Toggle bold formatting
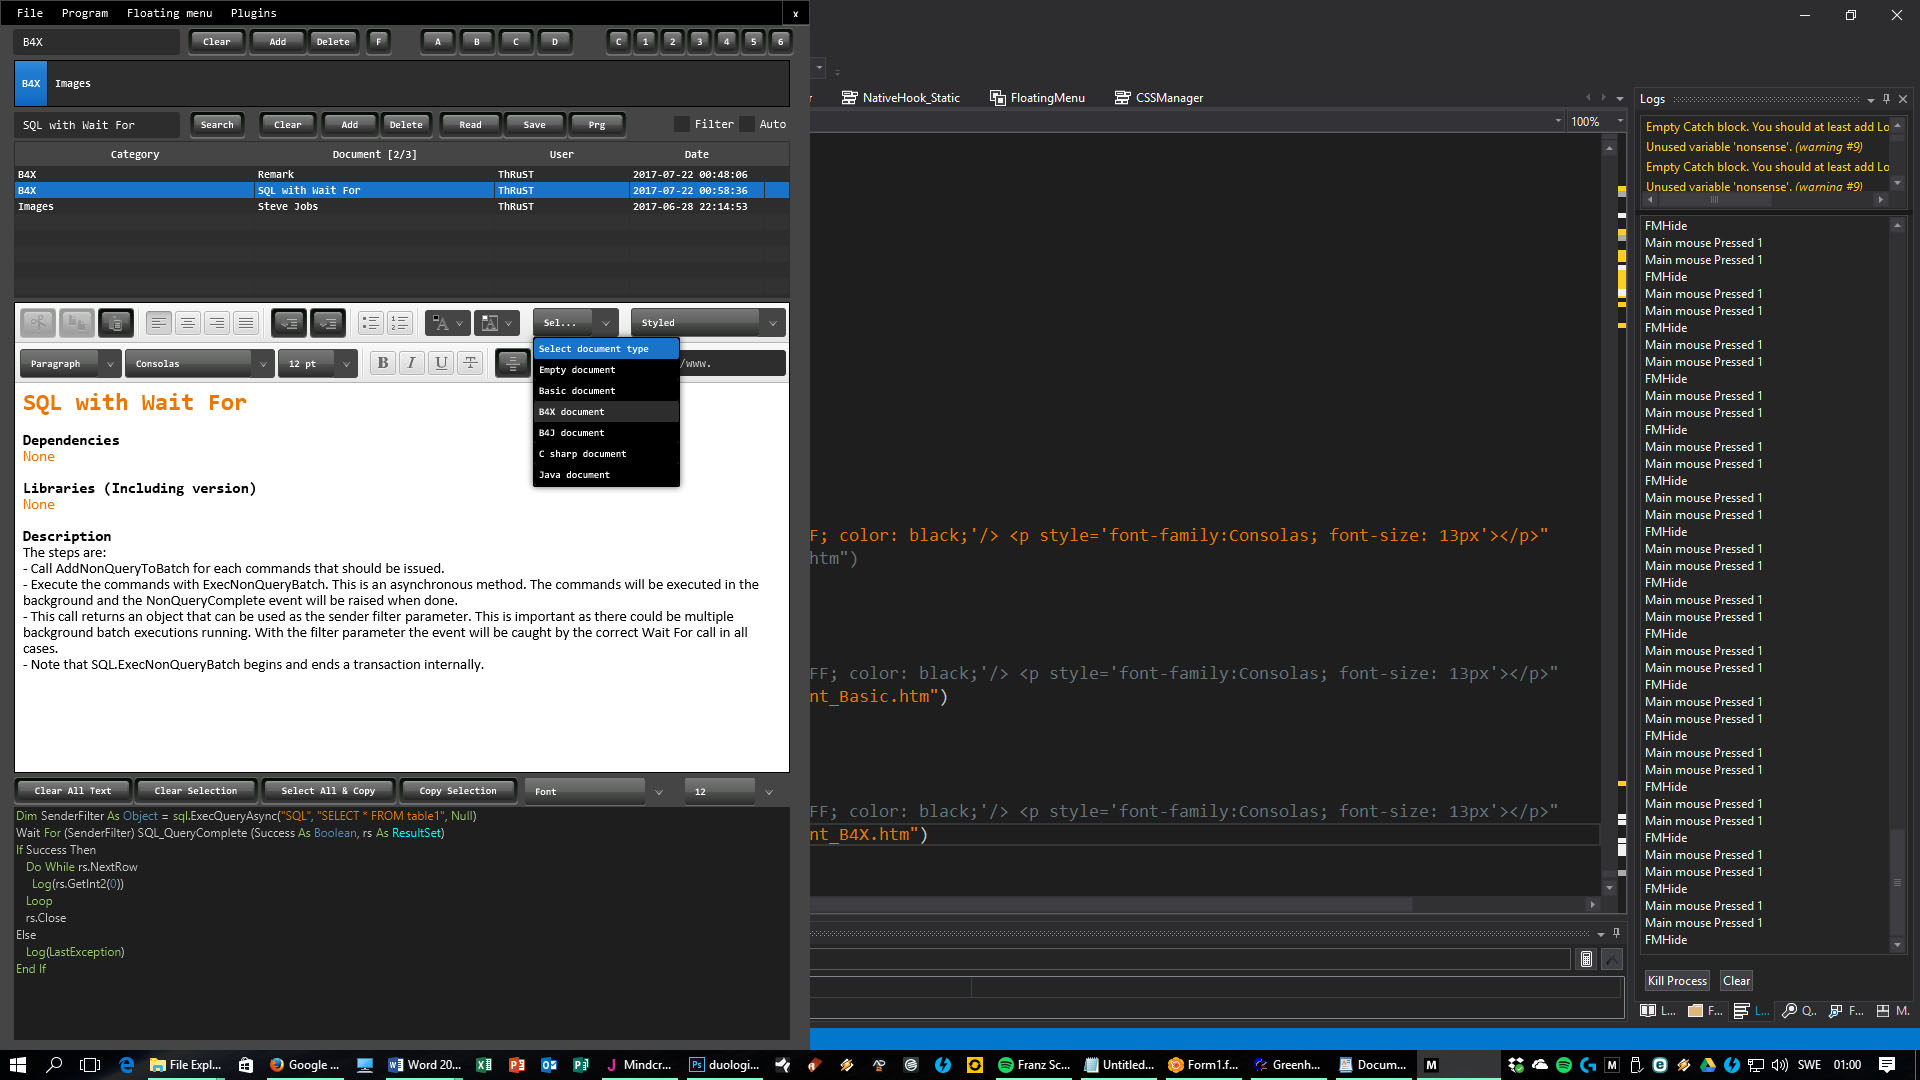The height and width of the screenshot is (1080, 1920). [x=383, y=364]
